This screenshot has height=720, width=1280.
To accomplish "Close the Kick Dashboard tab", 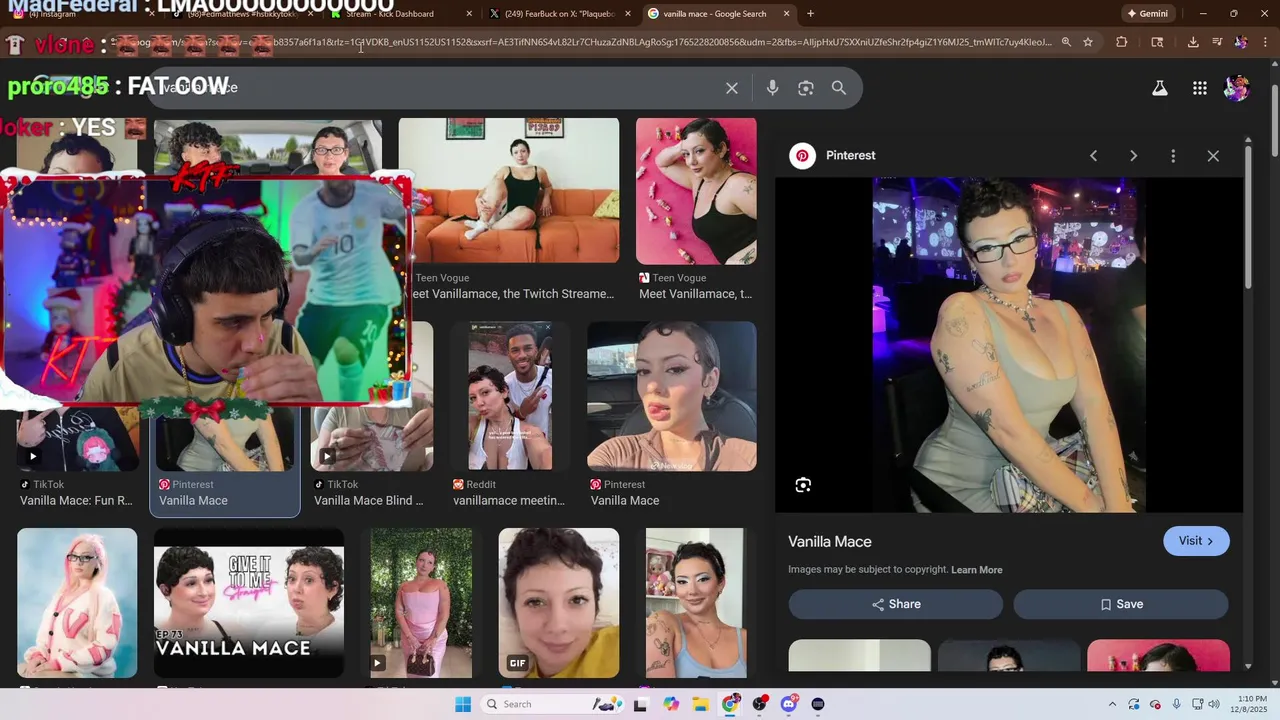I will (470, 14).
